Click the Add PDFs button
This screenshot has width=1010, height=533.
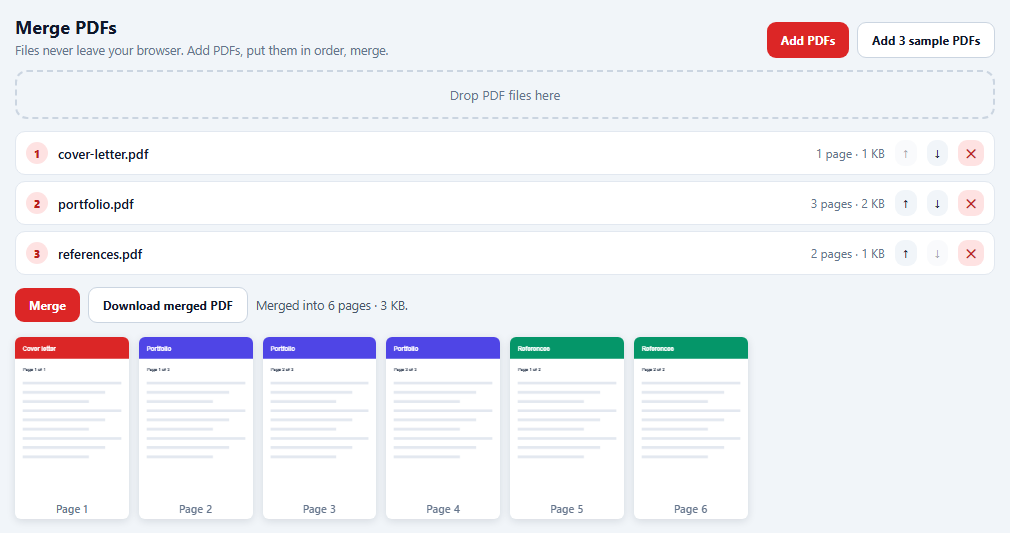click(x=808, y=41)
